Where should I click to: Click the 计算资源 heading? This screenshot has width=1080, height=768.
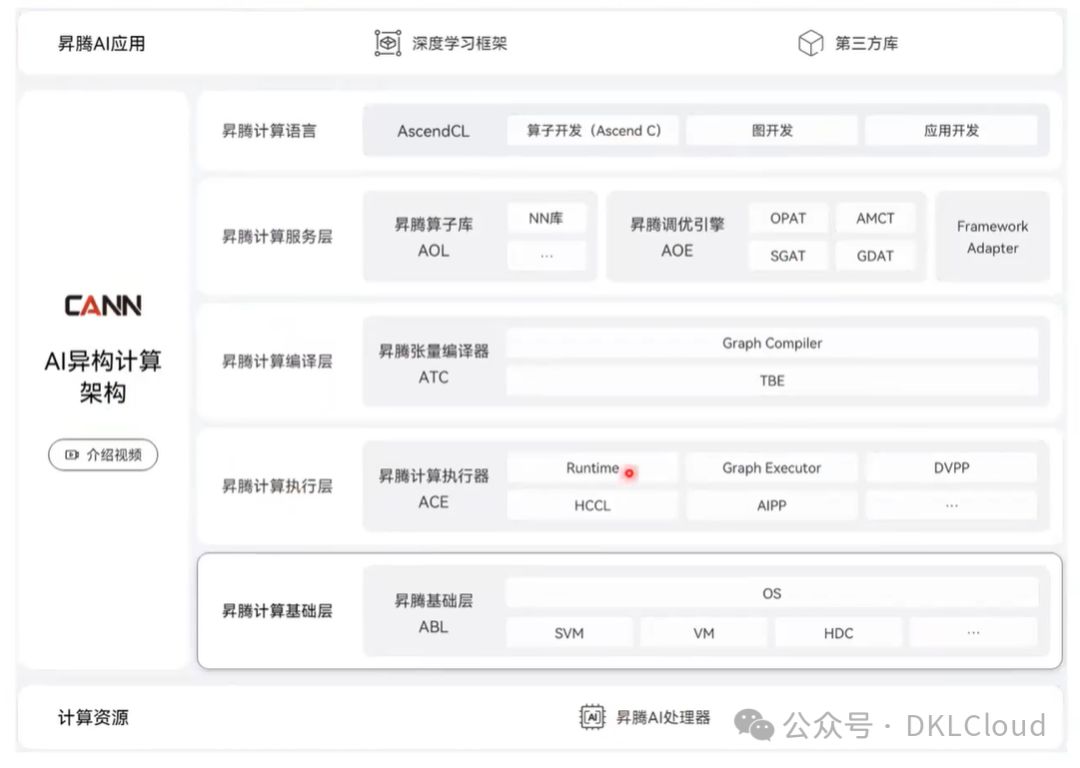93,718
